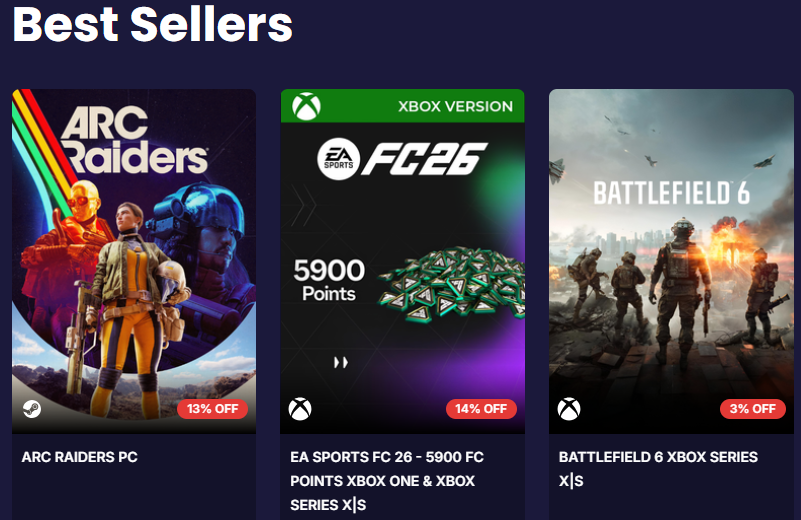Select the 3% OFF discount badge

point(753,408)
